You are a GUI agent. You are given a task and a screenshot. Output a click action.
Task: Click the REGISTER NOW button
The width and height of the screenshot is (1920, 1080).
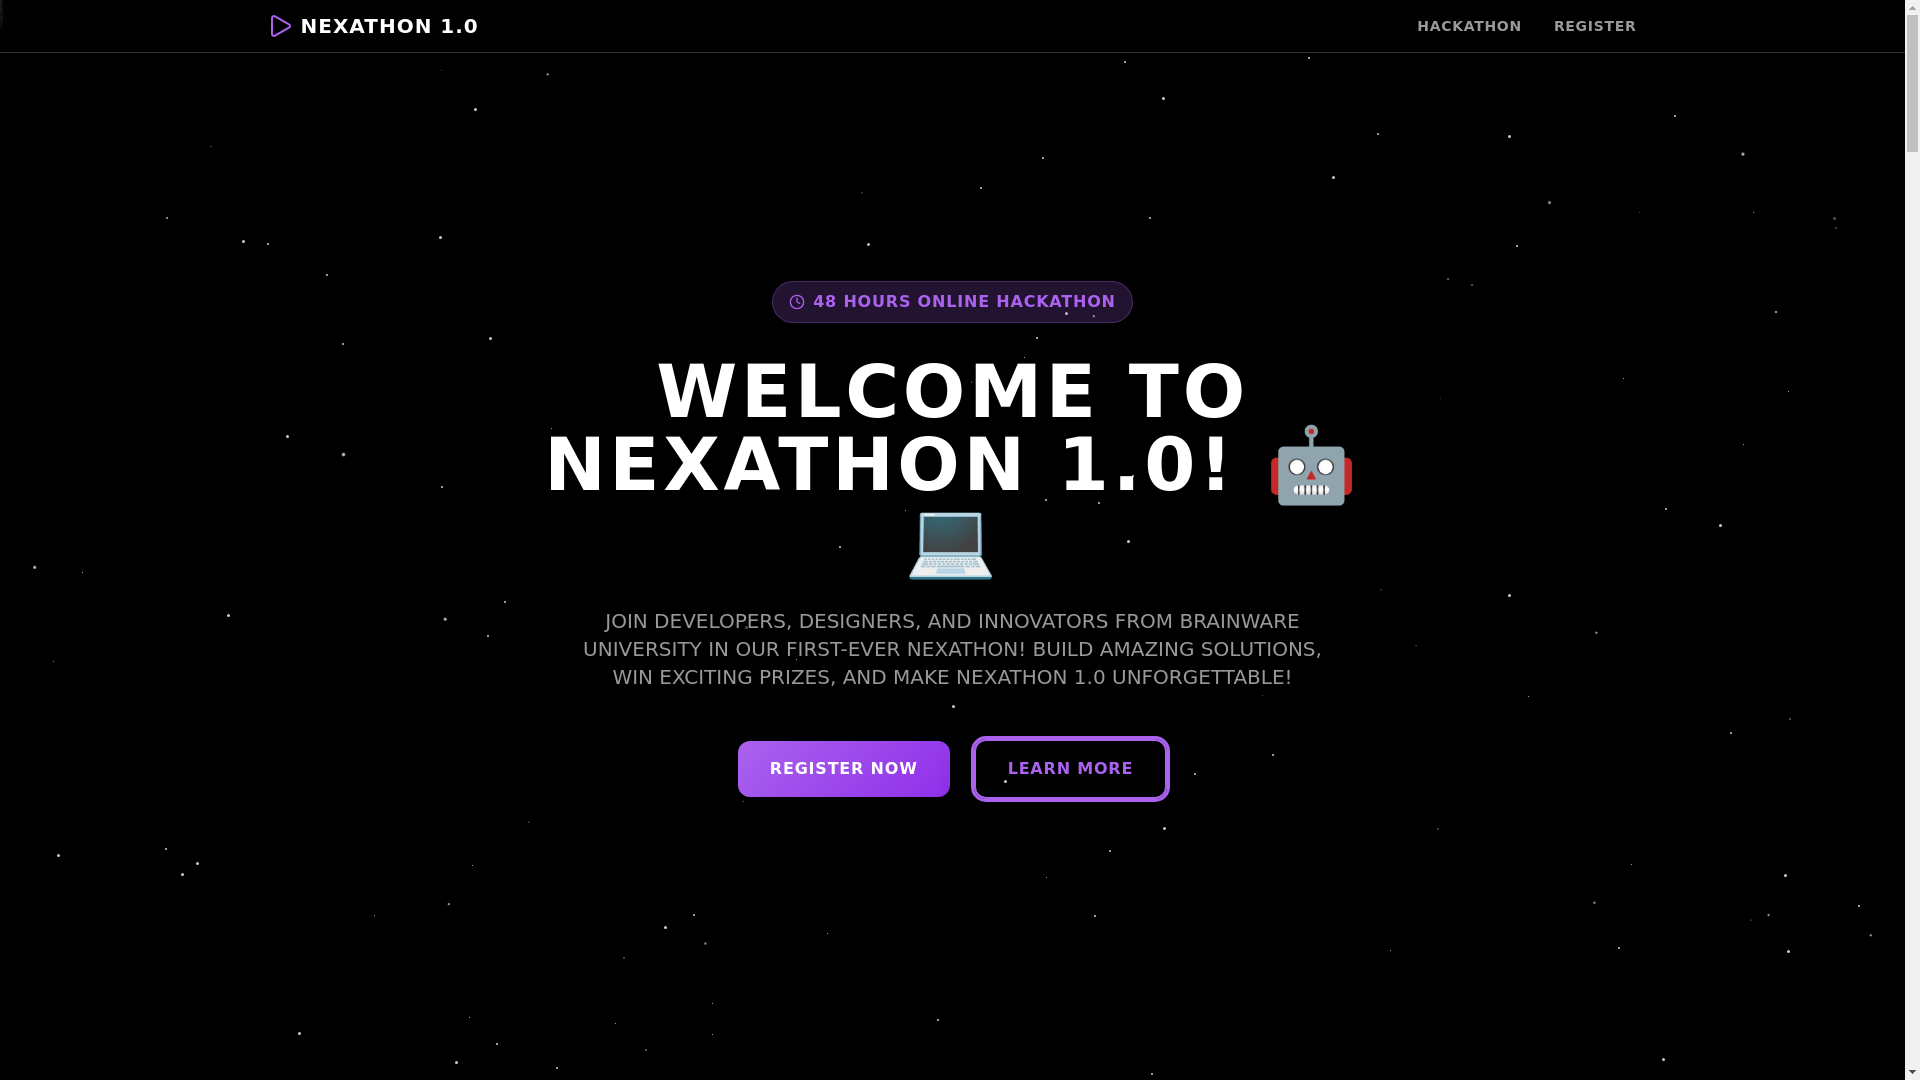coord(844,769)
